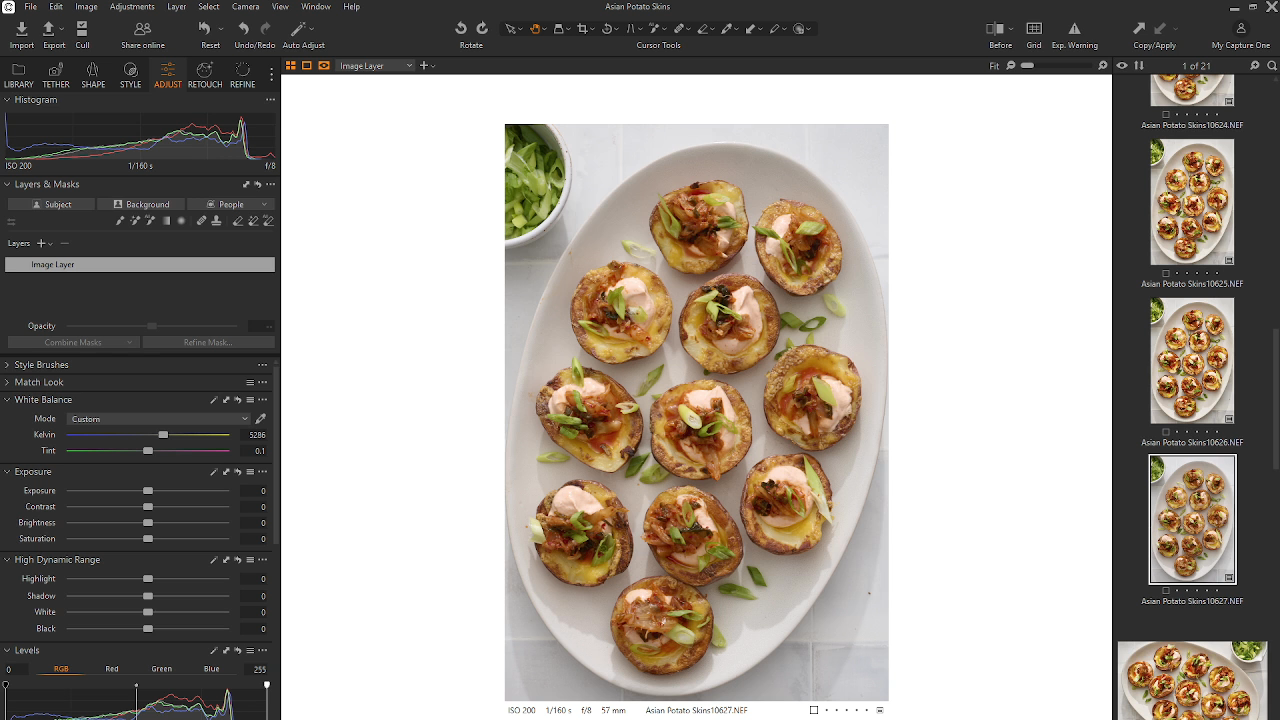Switch to multi-view grid mode
The height and width of the screenshot is (720, 1280).
291,66
